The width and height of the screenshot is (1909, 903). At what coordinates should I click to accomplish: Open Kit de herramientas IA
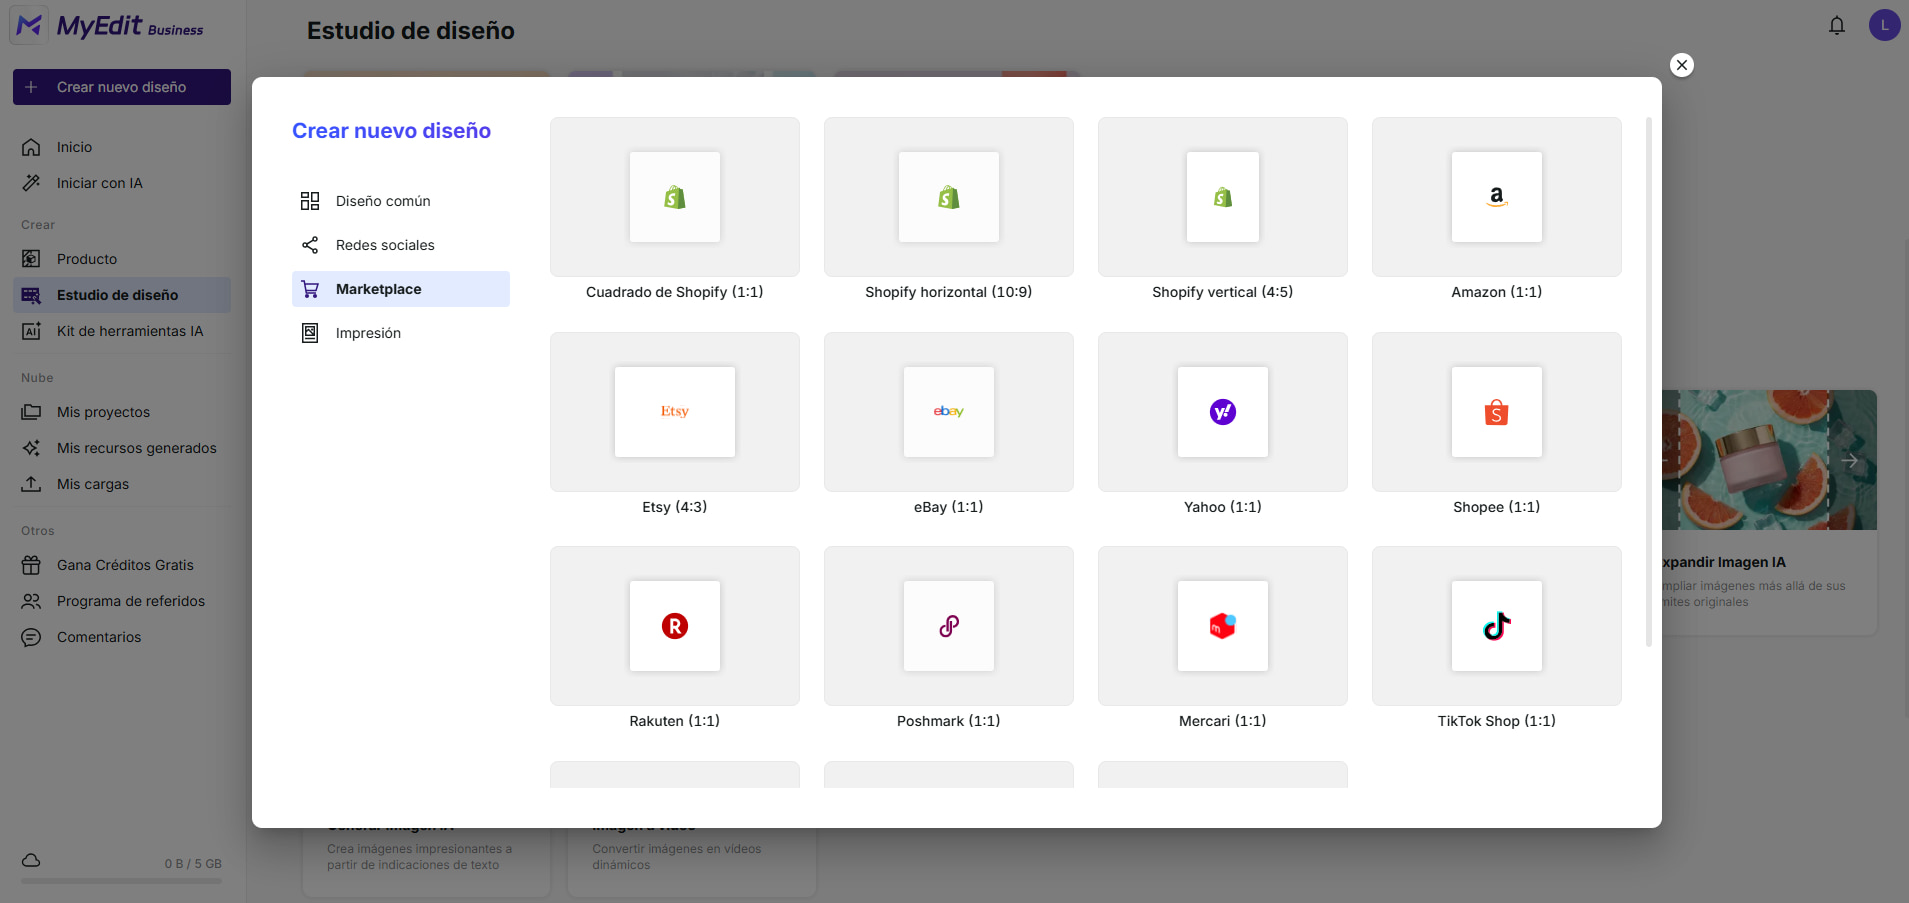(122, 331)
